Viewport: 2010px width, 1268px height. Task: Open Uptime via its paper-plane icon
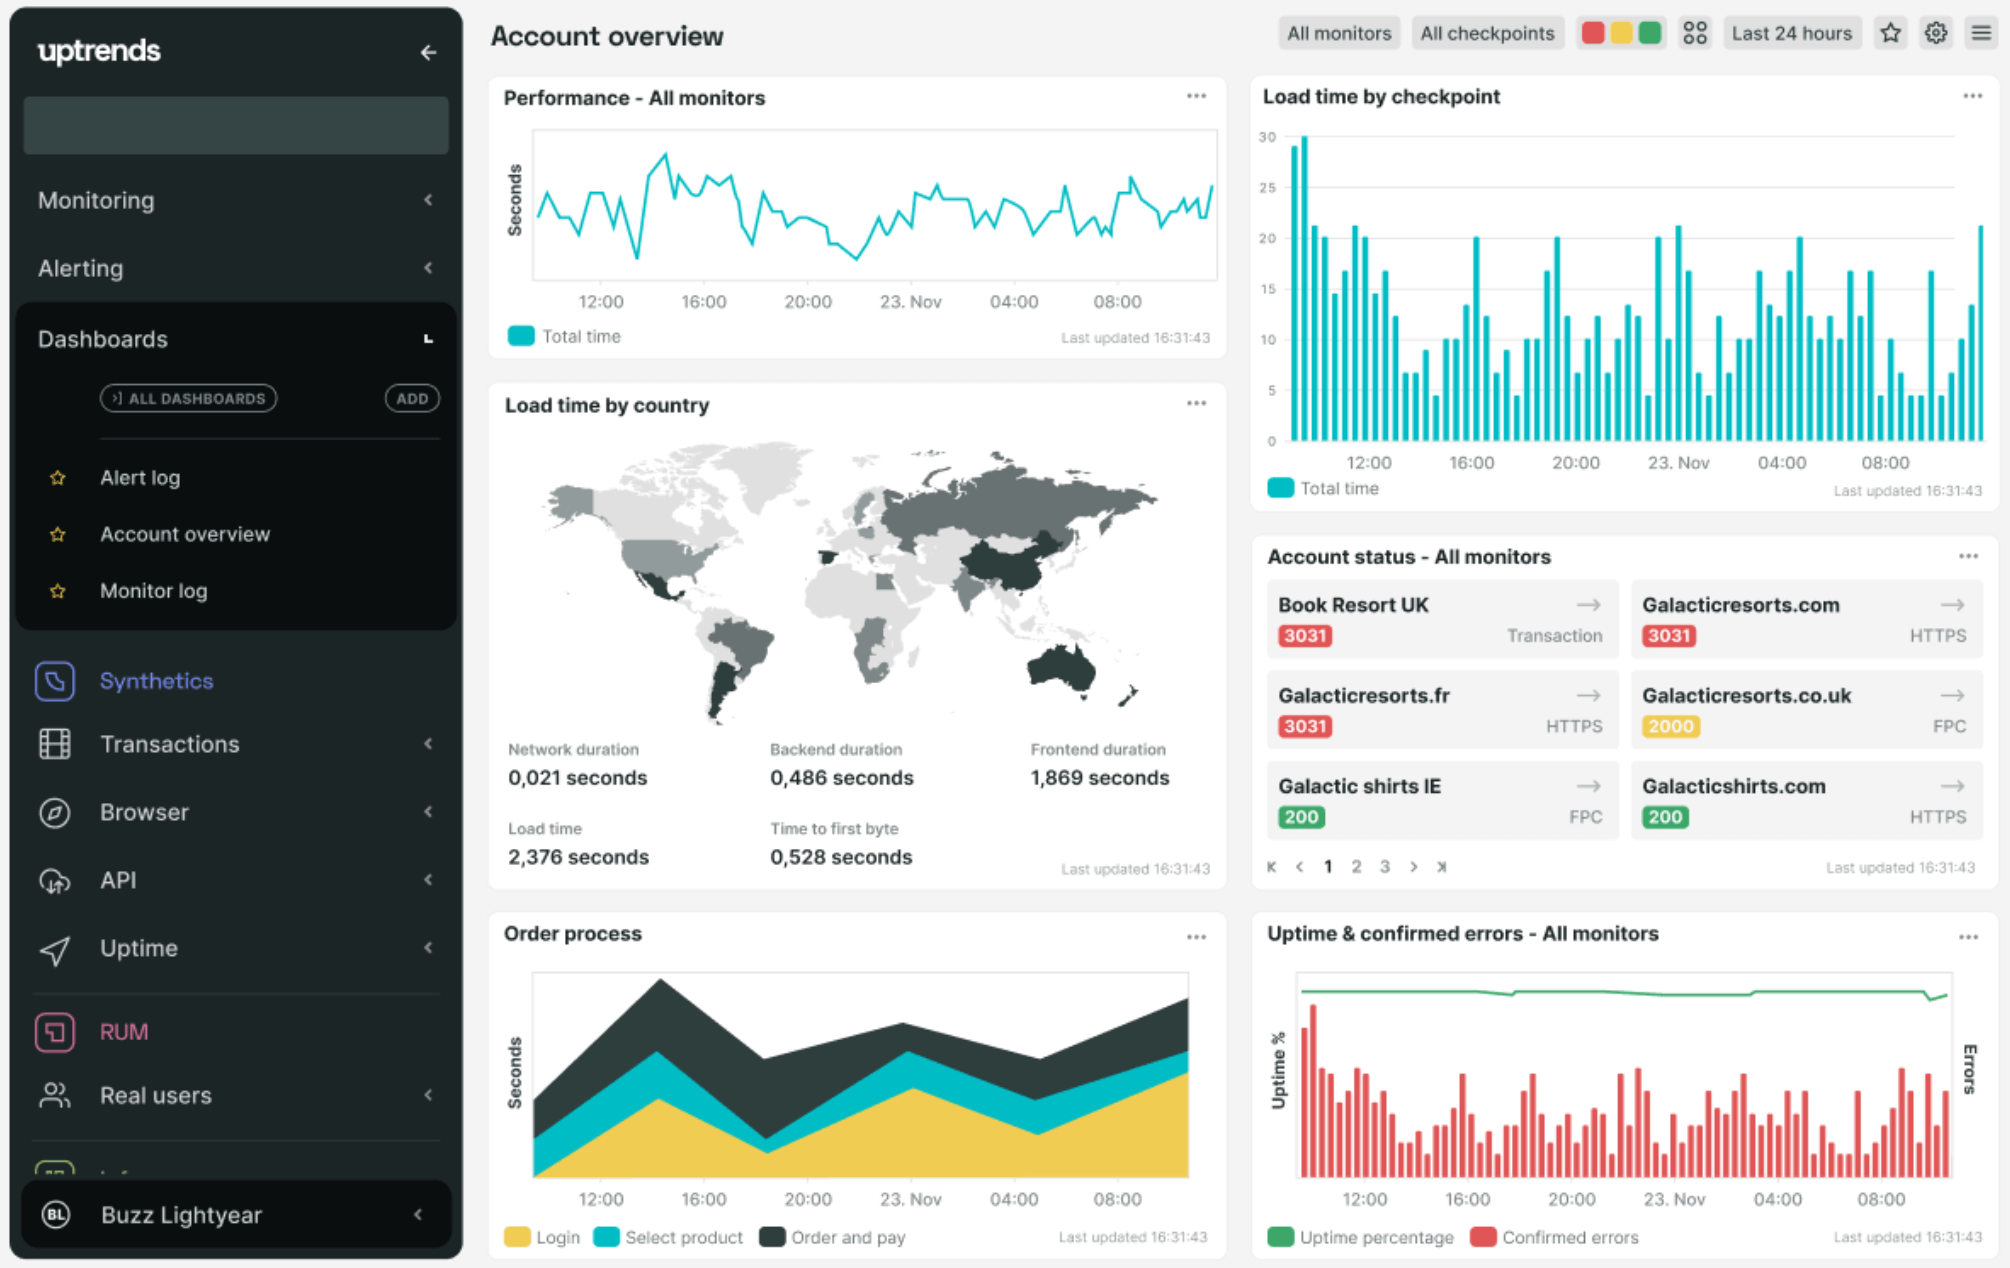(55, 948)
